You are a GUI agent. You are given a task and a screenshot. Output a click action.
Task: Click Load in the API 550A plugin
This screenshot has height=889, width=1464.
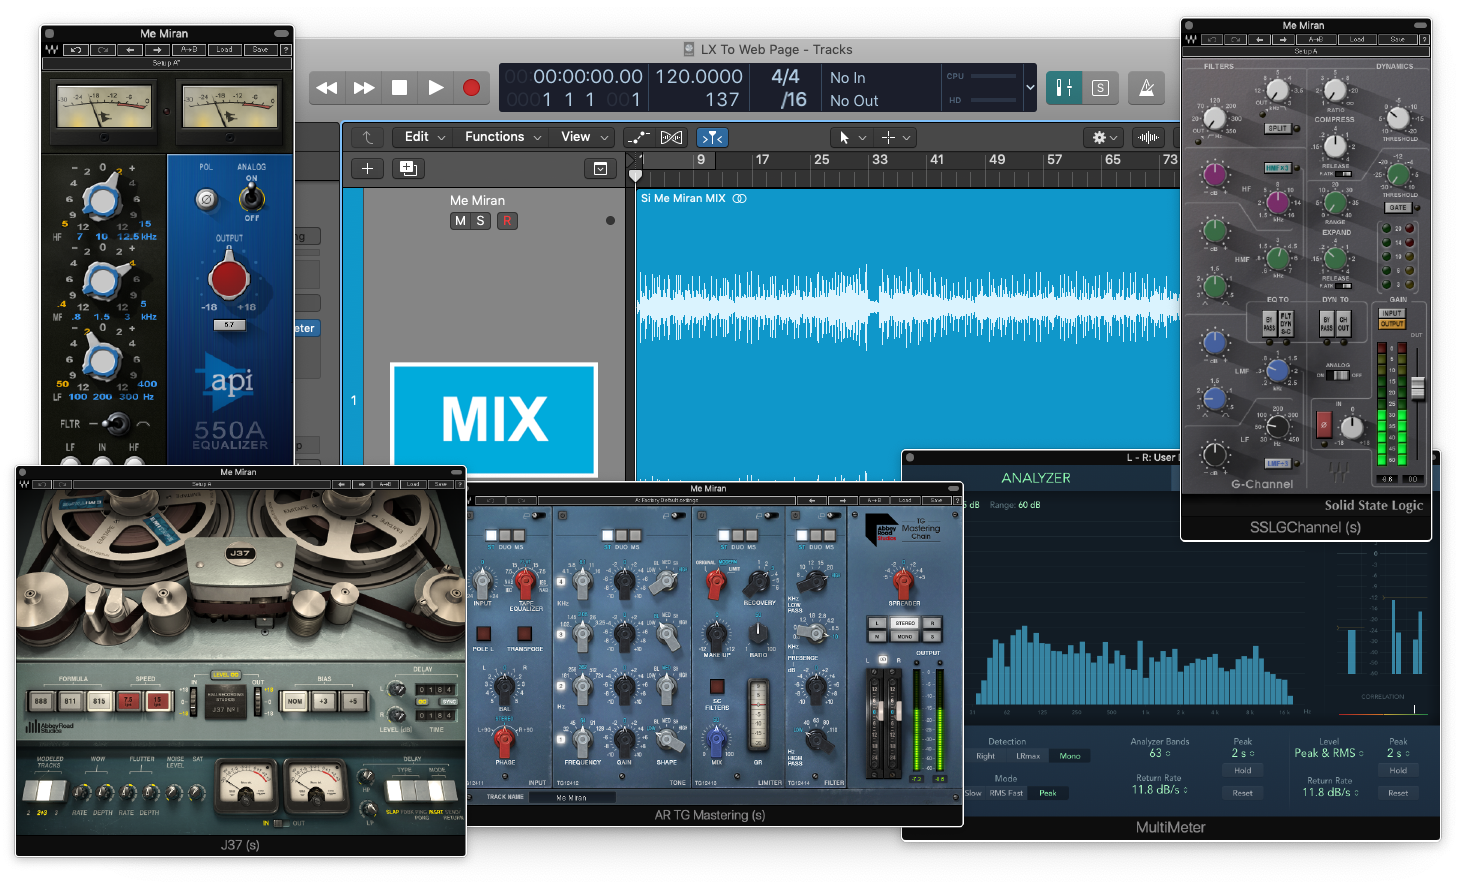pyautogui.click(x=224, y=49)
